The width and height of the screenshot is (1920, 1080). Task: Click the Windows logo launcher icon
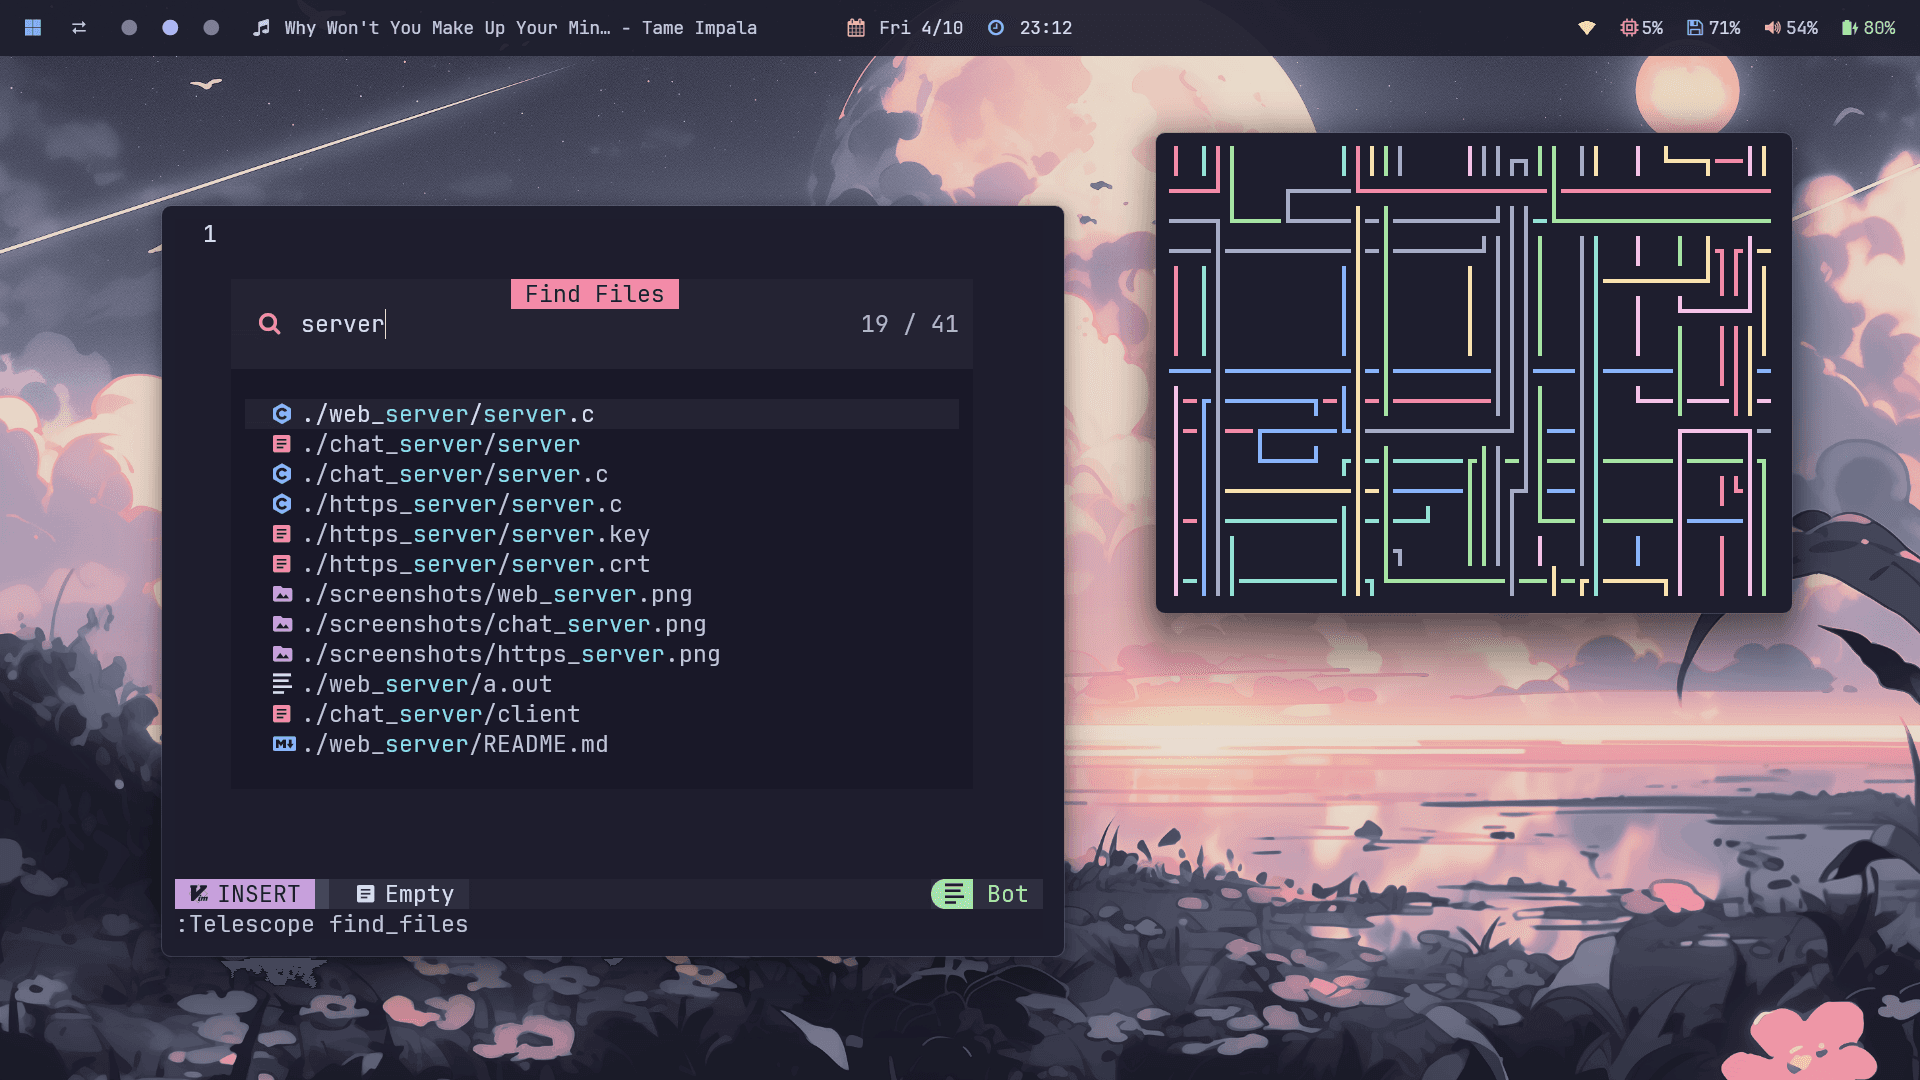tap(33, 28)
